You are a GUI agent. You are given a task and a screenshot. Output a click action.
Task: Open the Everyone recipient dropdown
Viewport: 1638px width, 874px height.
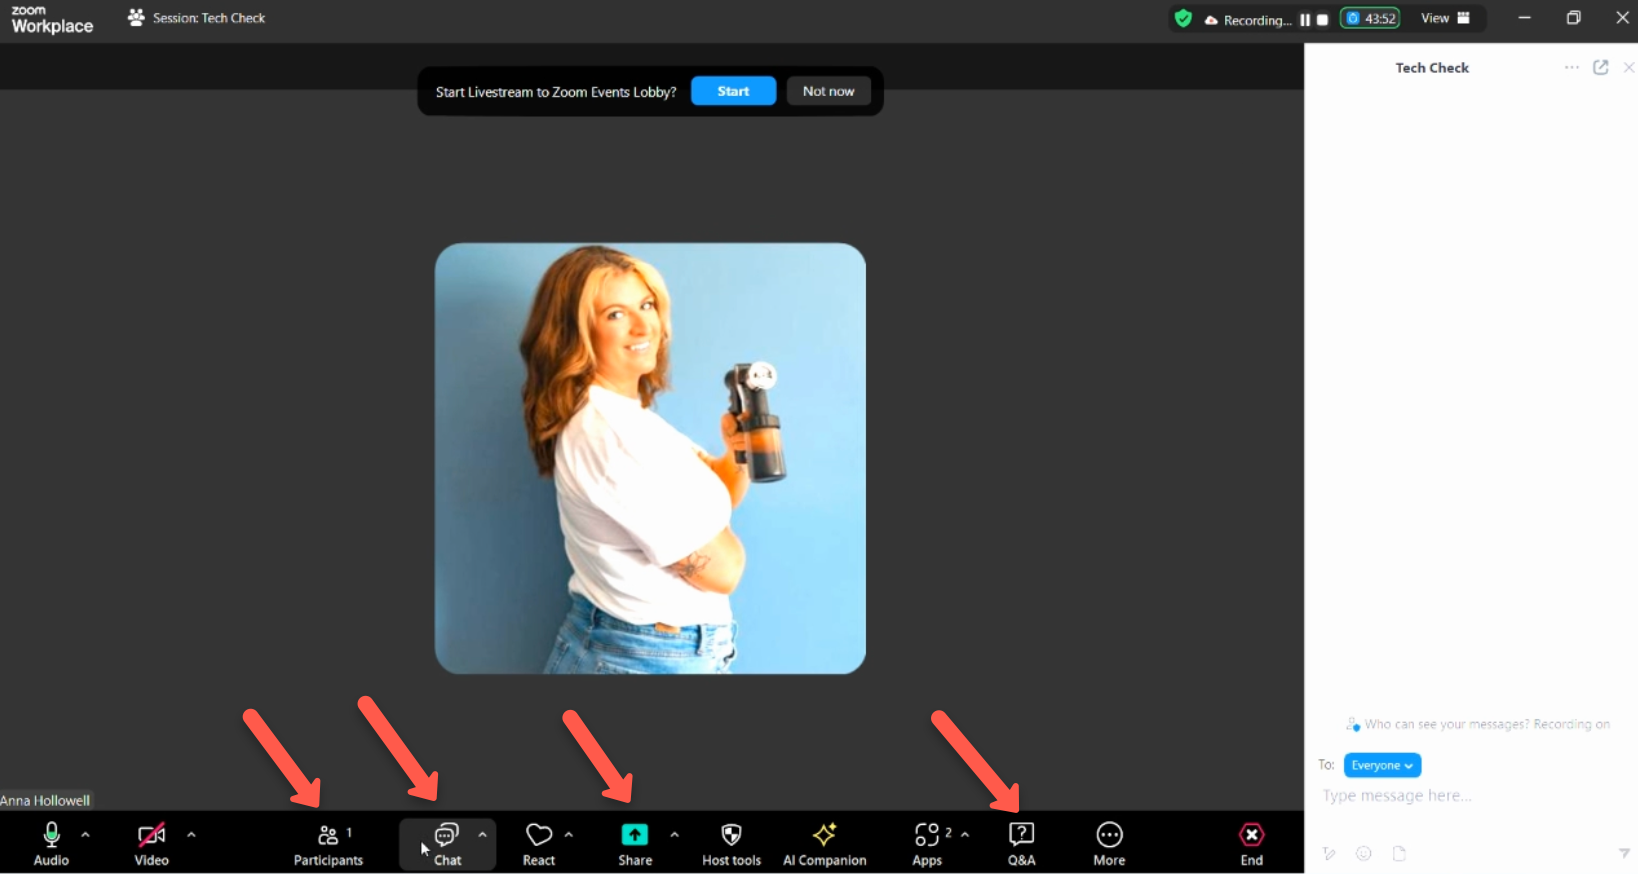1382,765
